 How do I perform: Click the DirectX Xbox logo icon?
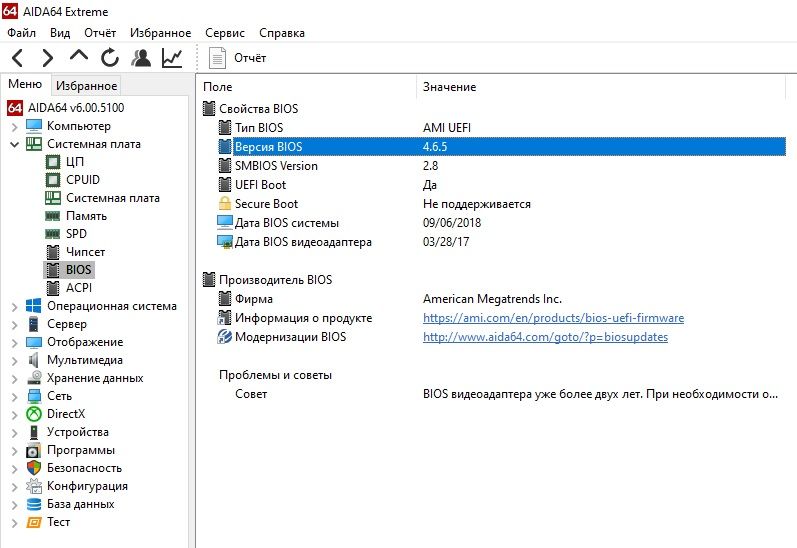(34, 414)
